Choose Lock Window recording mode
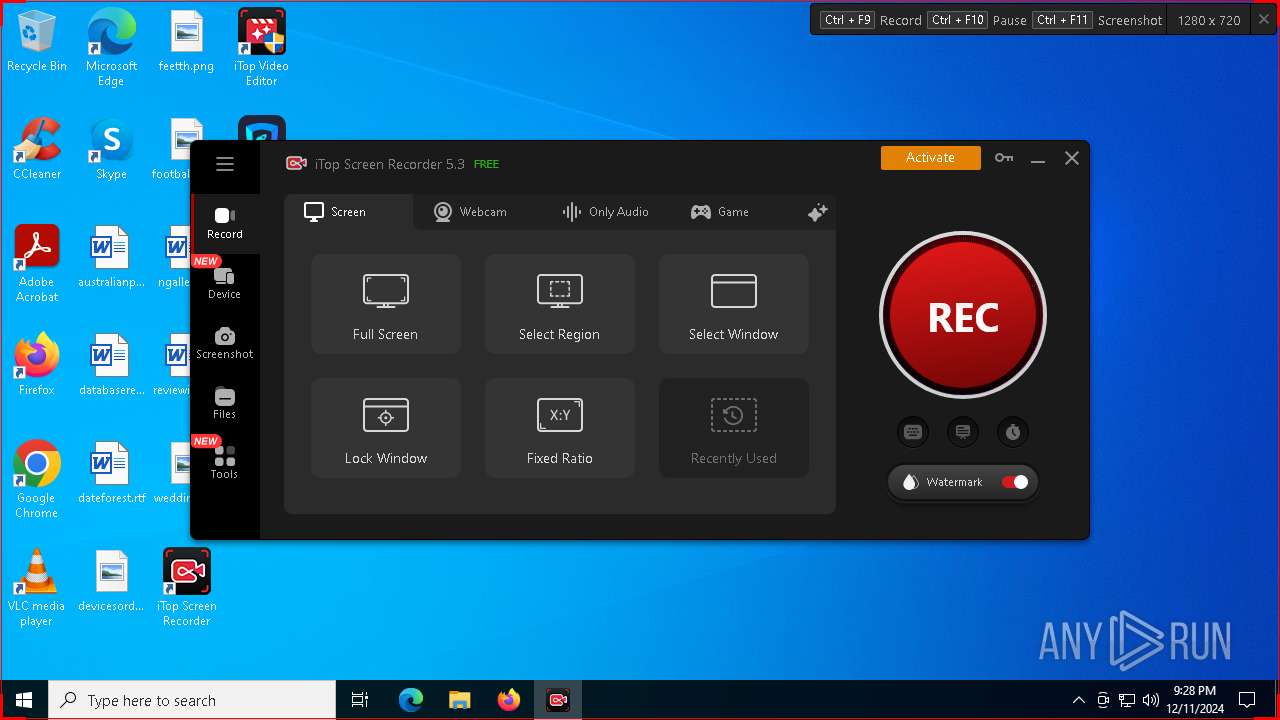The height and width of the screenshot is (720, 1280). (386, 428)
